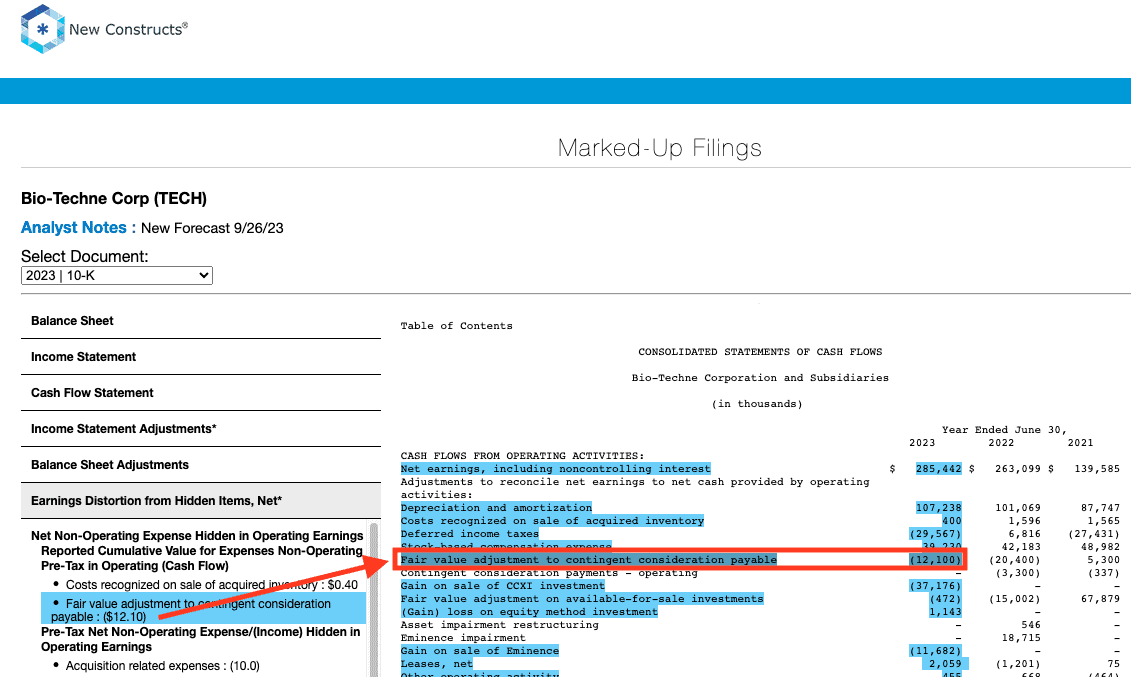The height and width of the screenshot is (677, 1131).
Task: Click the Table of Contents text in the filing
Action: click(x=457, y=326)
